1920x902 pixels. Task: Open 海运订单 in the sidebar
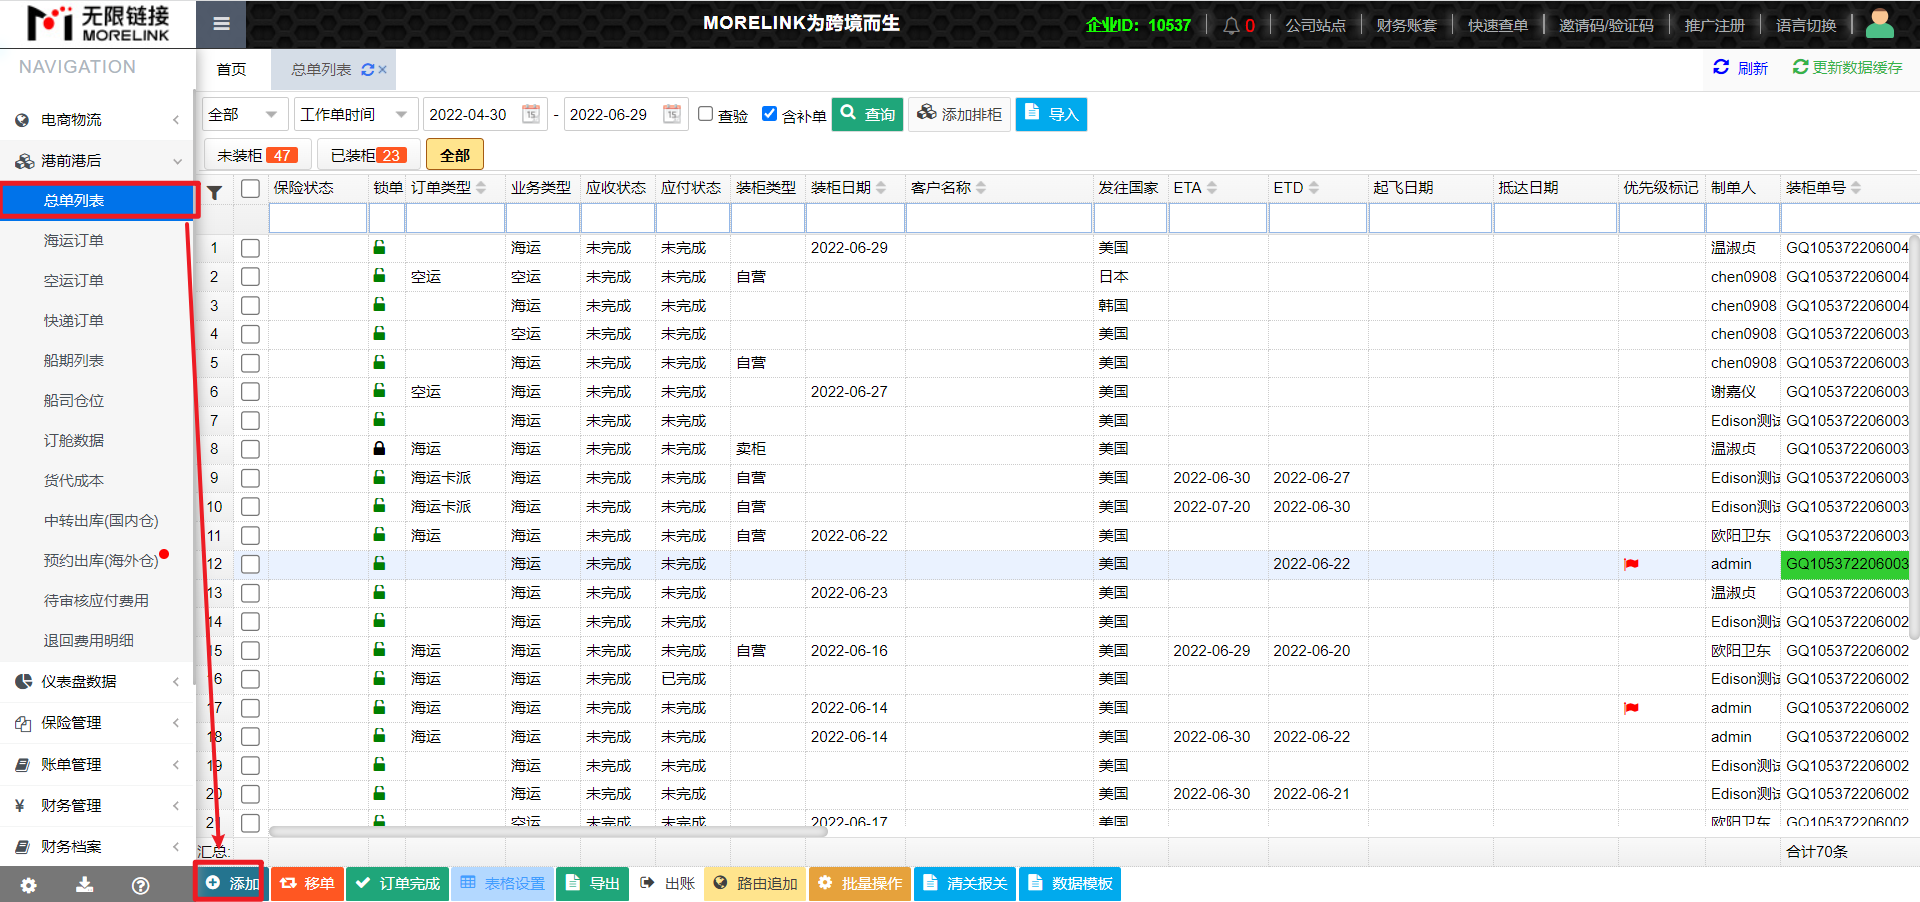[74, 240]
